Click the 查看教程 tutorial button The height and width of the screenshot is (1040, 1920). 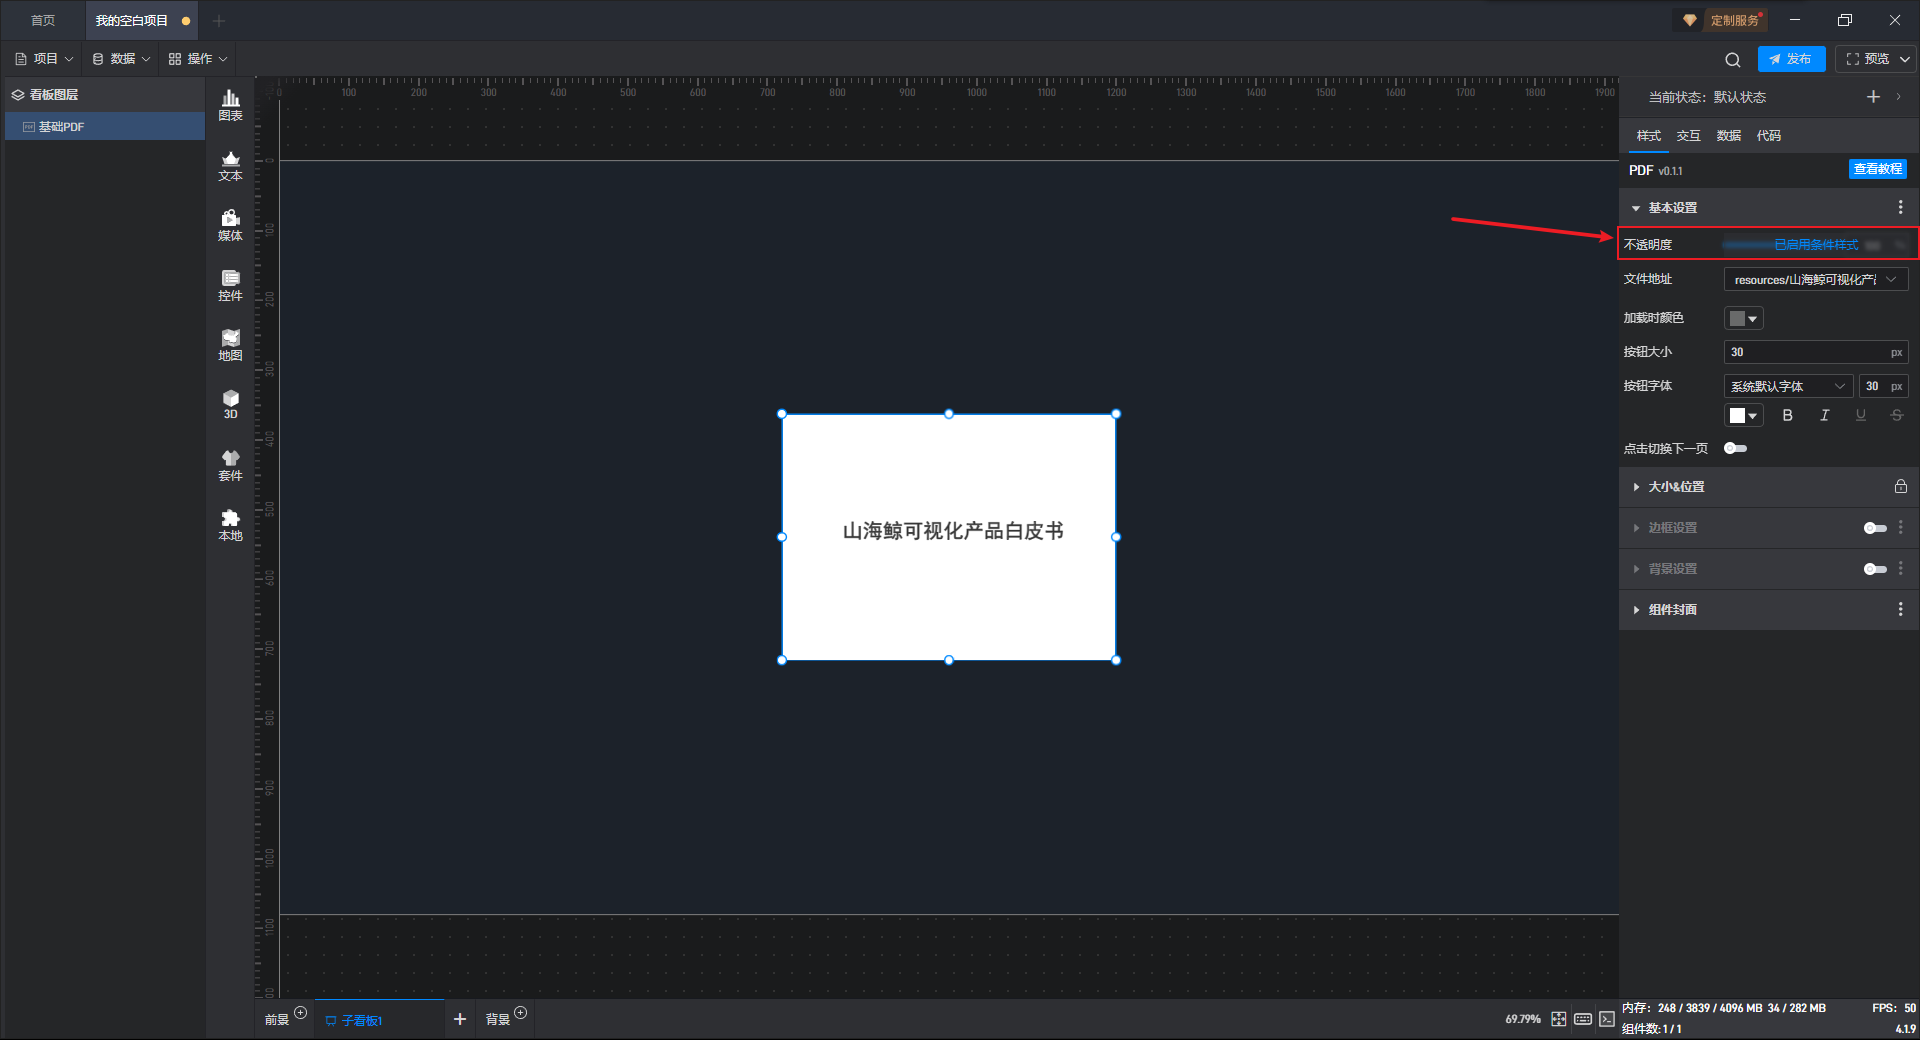[x=1877, y=169]
